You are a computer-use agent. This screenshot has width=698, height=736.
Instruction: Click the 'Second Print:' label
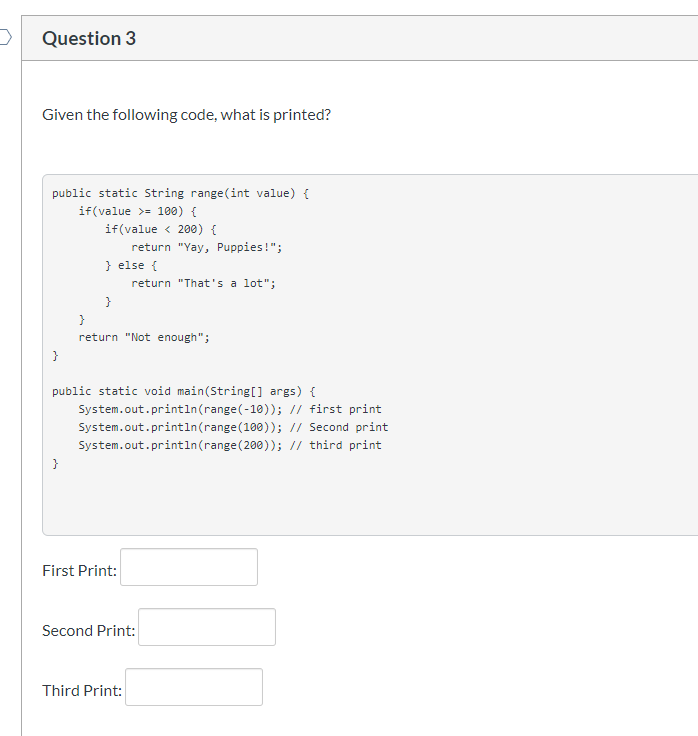pos(89,631)
